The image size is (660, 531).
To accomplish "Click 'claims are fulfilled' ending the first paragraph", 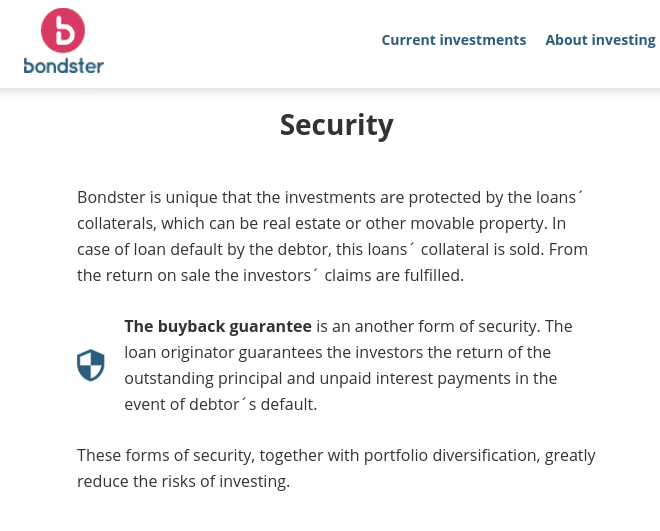I will click(394, 276).
